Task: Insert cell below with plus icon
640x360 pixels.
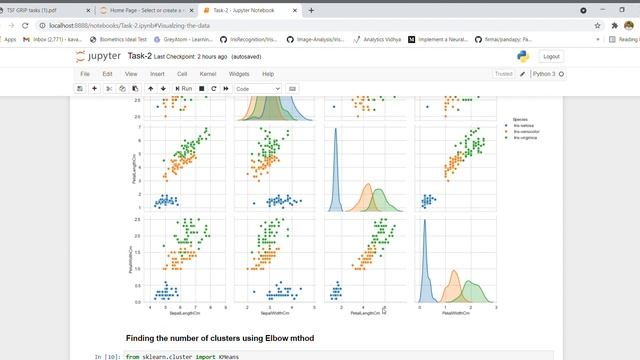Action: [x=94, y=89]
